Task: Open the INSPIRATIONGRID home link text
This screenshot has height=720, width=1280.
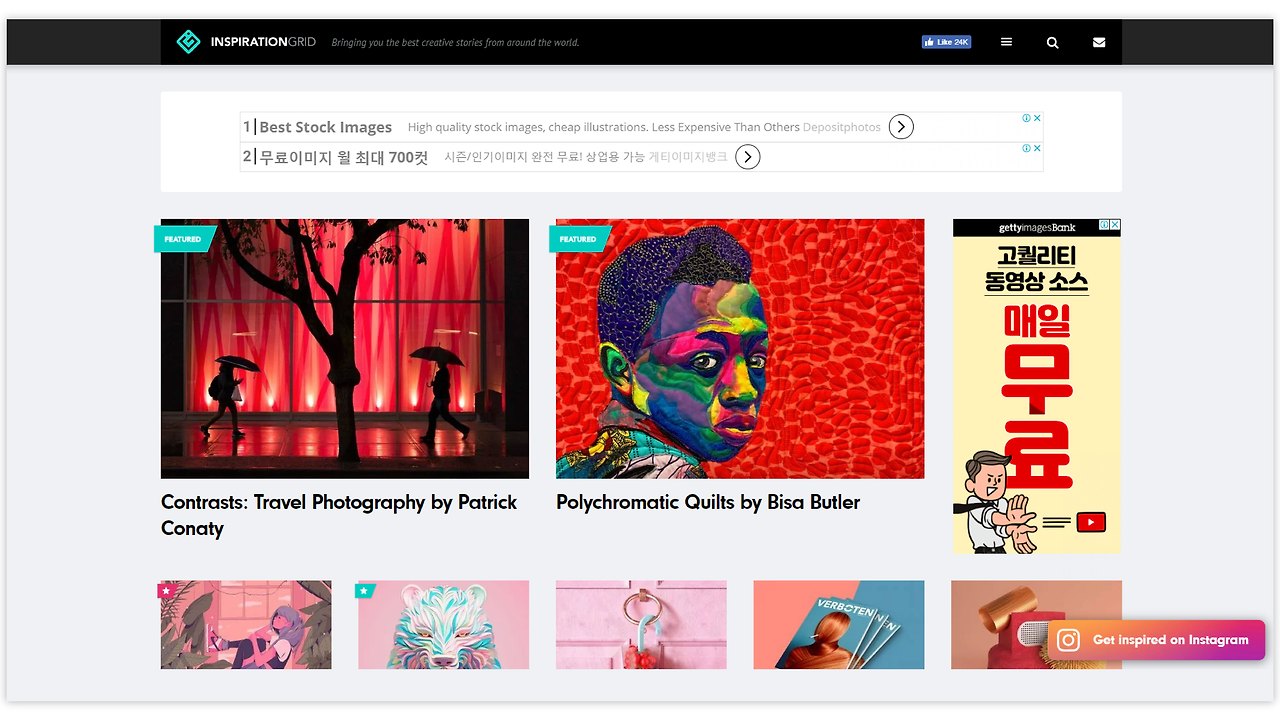Action: 263,42
